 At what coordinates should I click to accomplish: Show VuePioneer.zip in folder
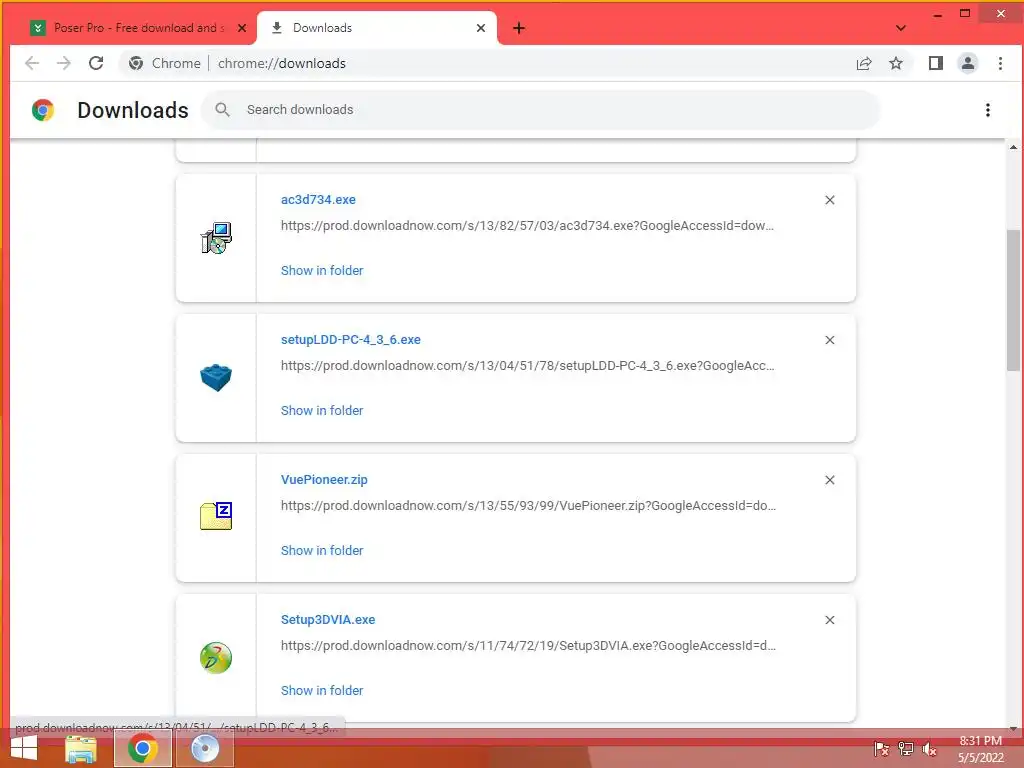click(x=322, y=551)
